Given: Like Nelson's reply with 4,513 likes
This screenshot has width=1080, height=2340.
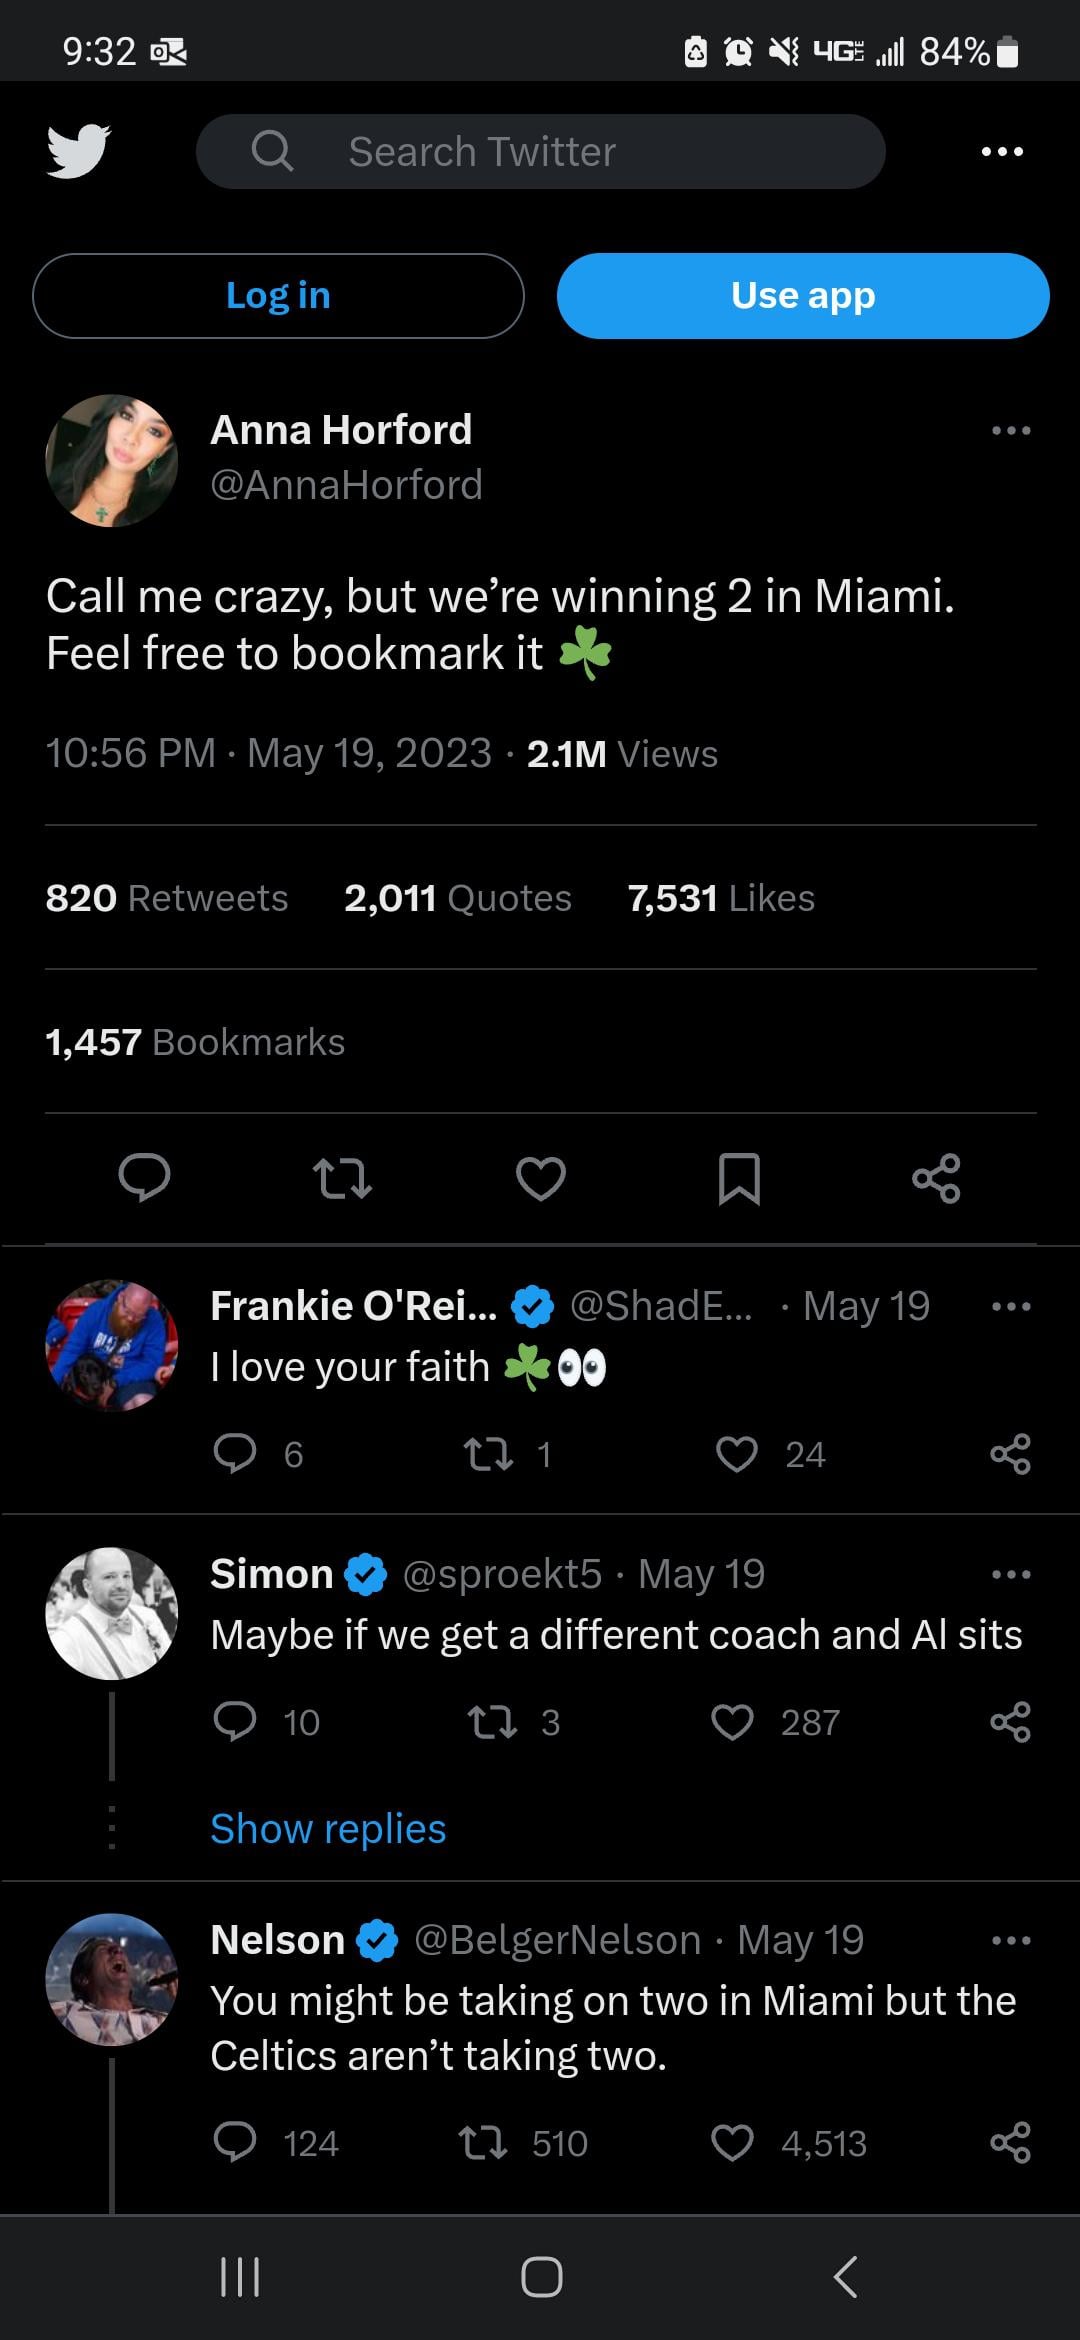Looking at the screenshot, I should (733, 2143).
